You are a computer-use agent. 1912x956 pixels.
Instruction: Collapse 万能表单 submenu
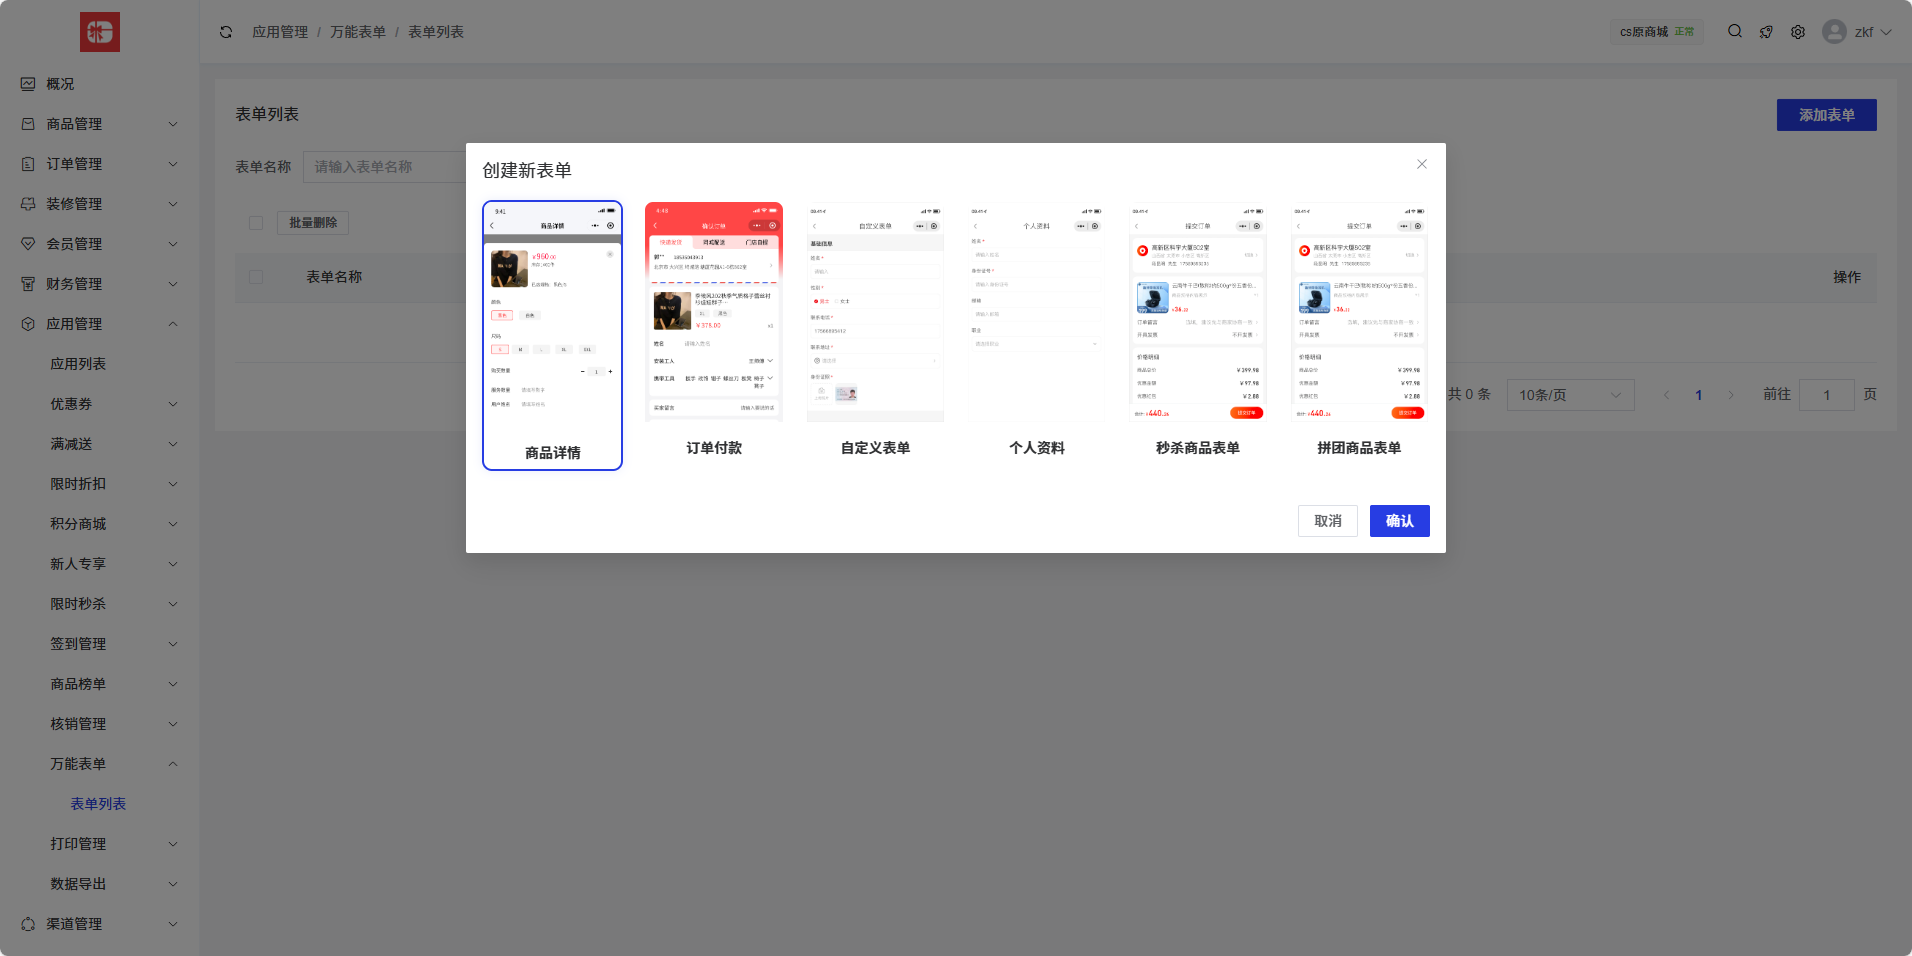point(173,764)
